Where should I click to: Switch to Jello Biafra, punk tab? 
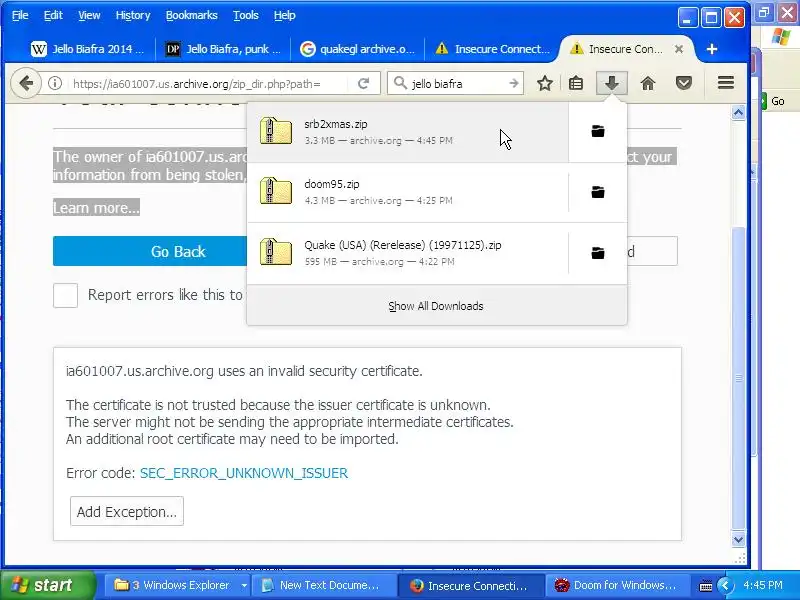coord(223,49)
